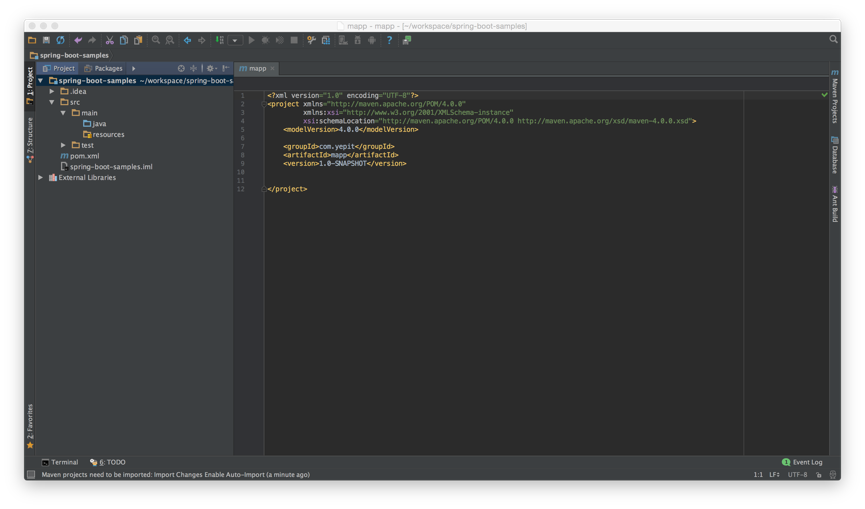Expand the test folder
This screenshot has width=865, height=509.
[63, 145]
